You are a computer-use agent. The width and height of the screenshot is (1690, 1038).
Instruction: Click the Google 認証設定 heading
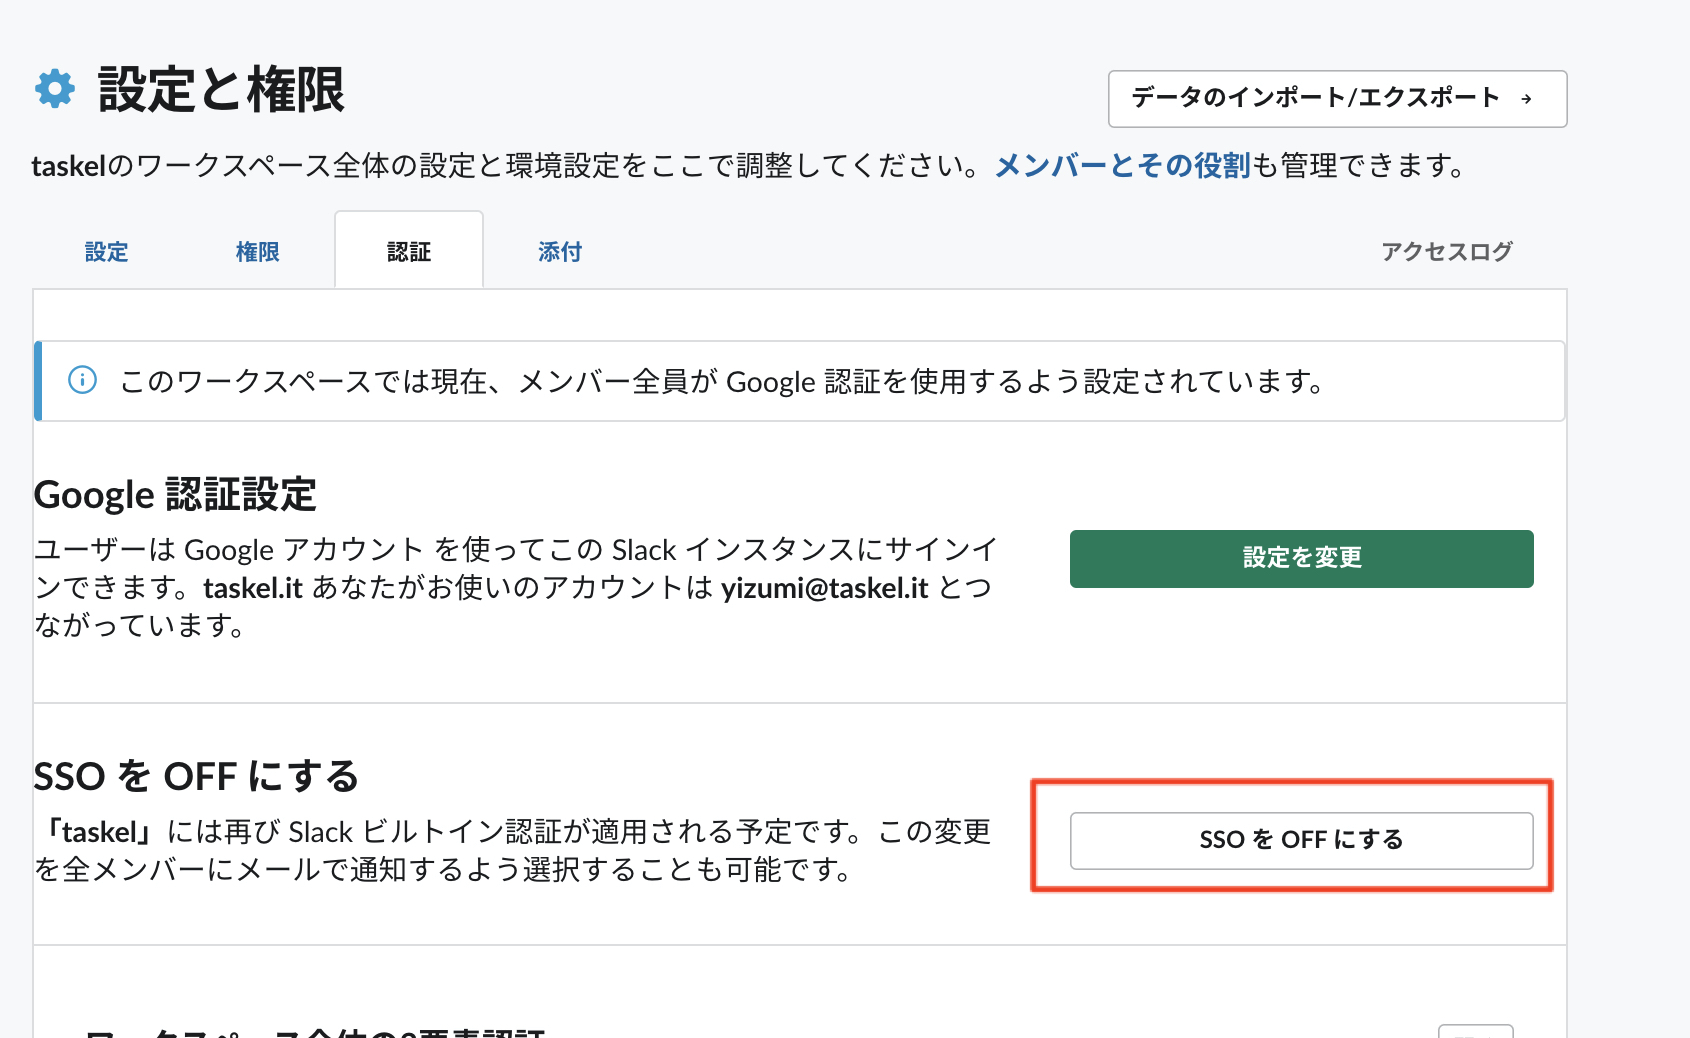point(175,495)
